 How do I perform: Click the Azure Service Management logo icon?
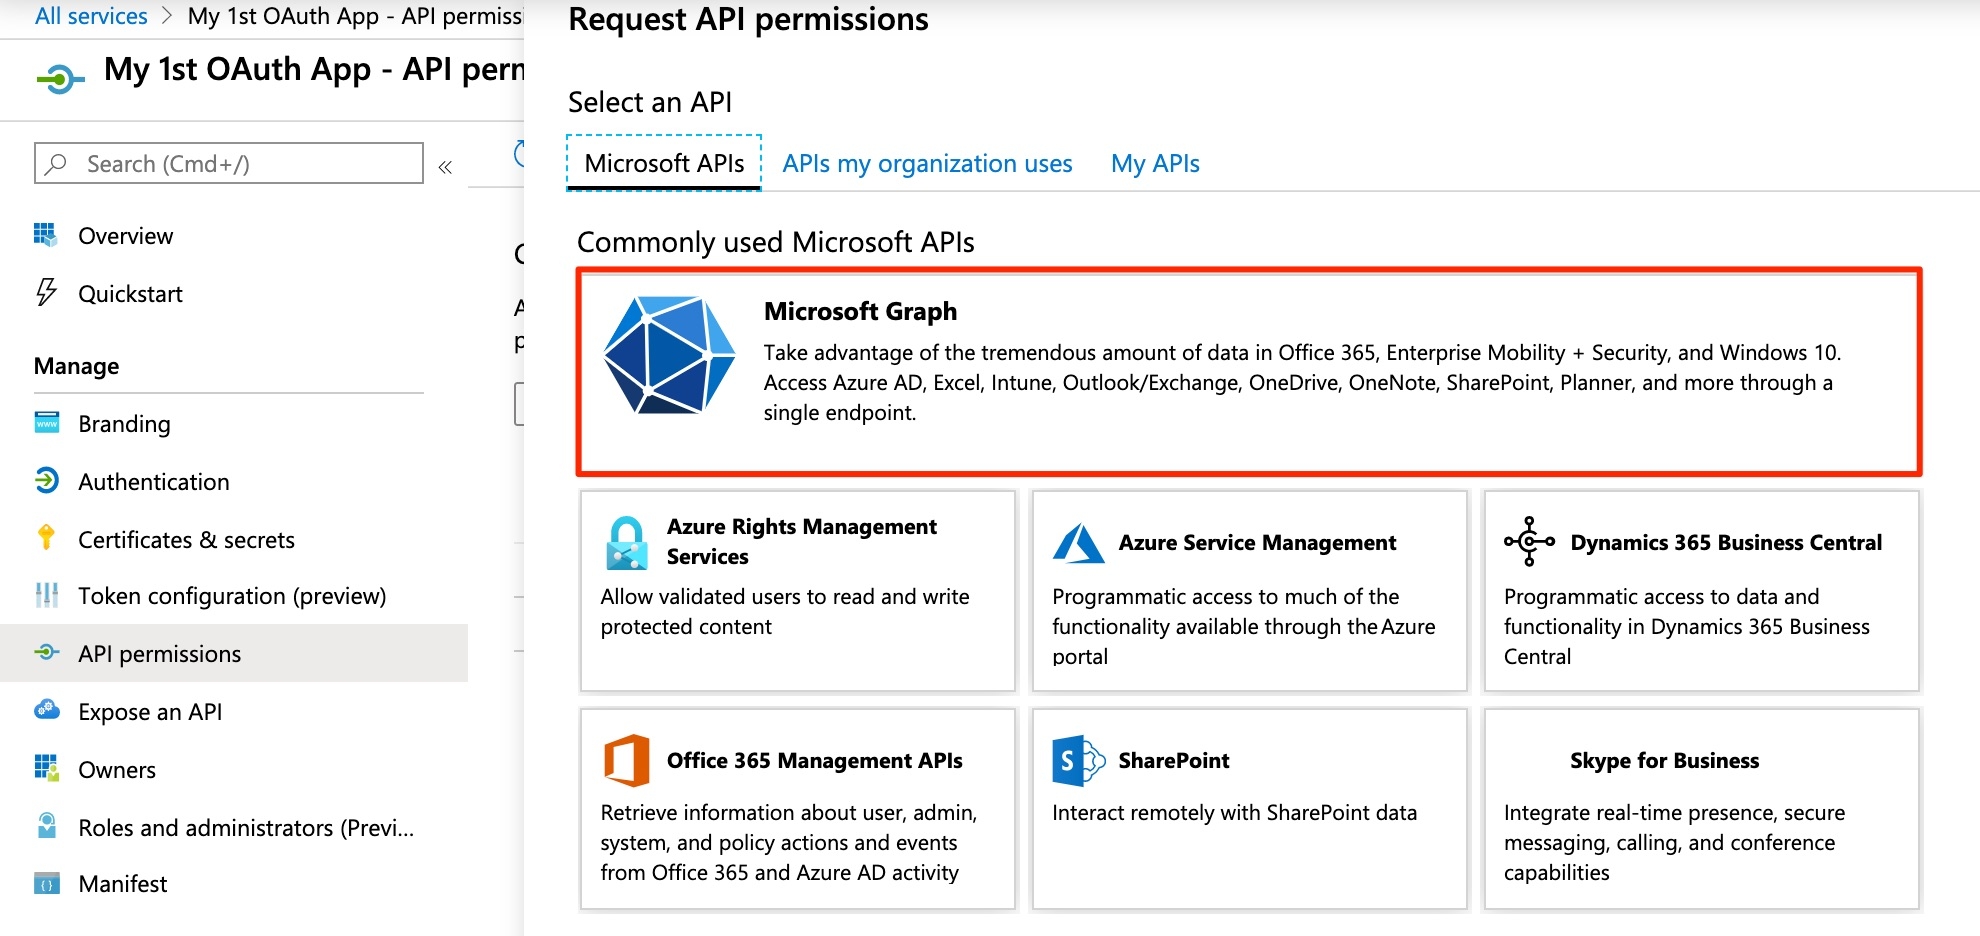1078,543
